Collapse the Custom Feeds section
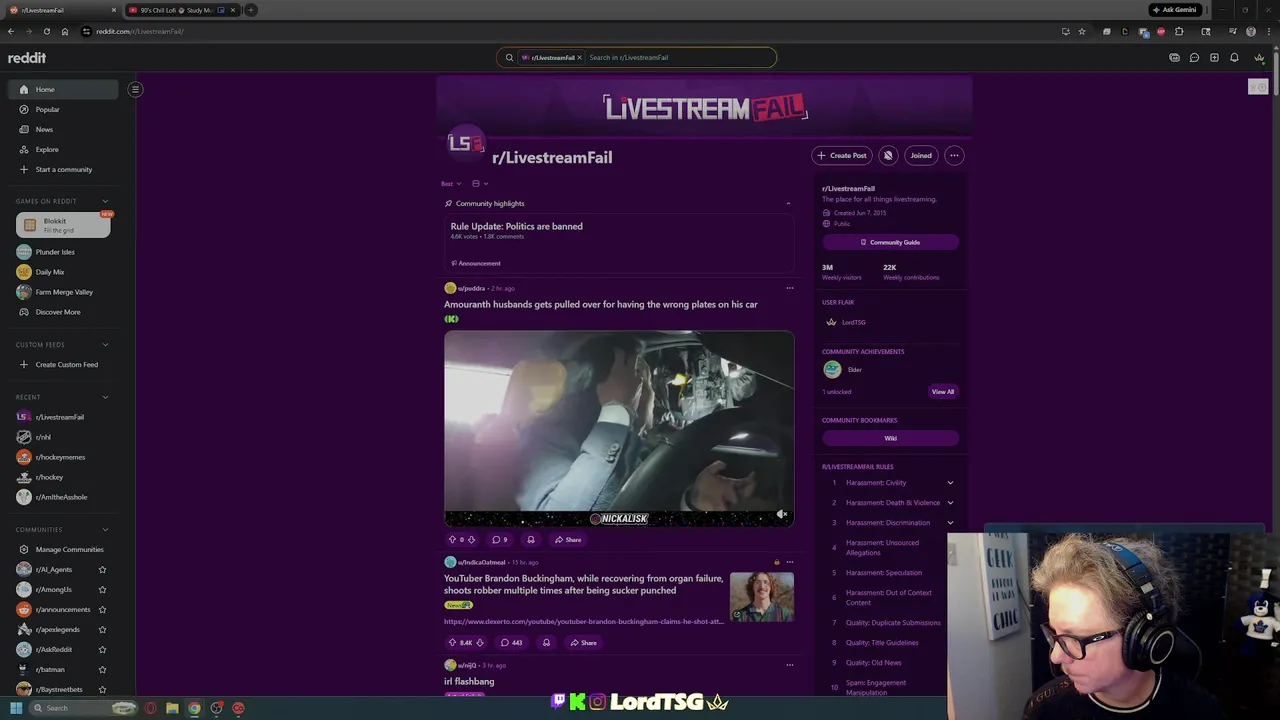Screen dimensions: 1280x720 105,345
